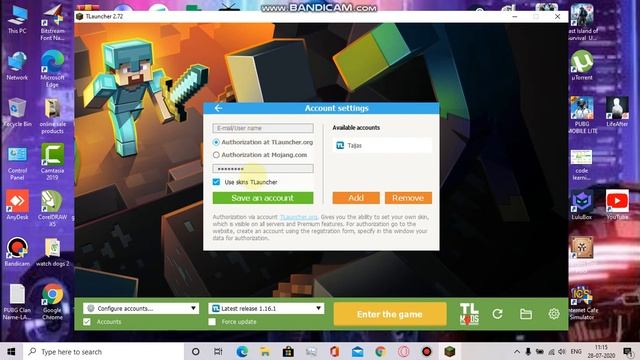Open Mail app from taskbar

(x=358, y=351)
